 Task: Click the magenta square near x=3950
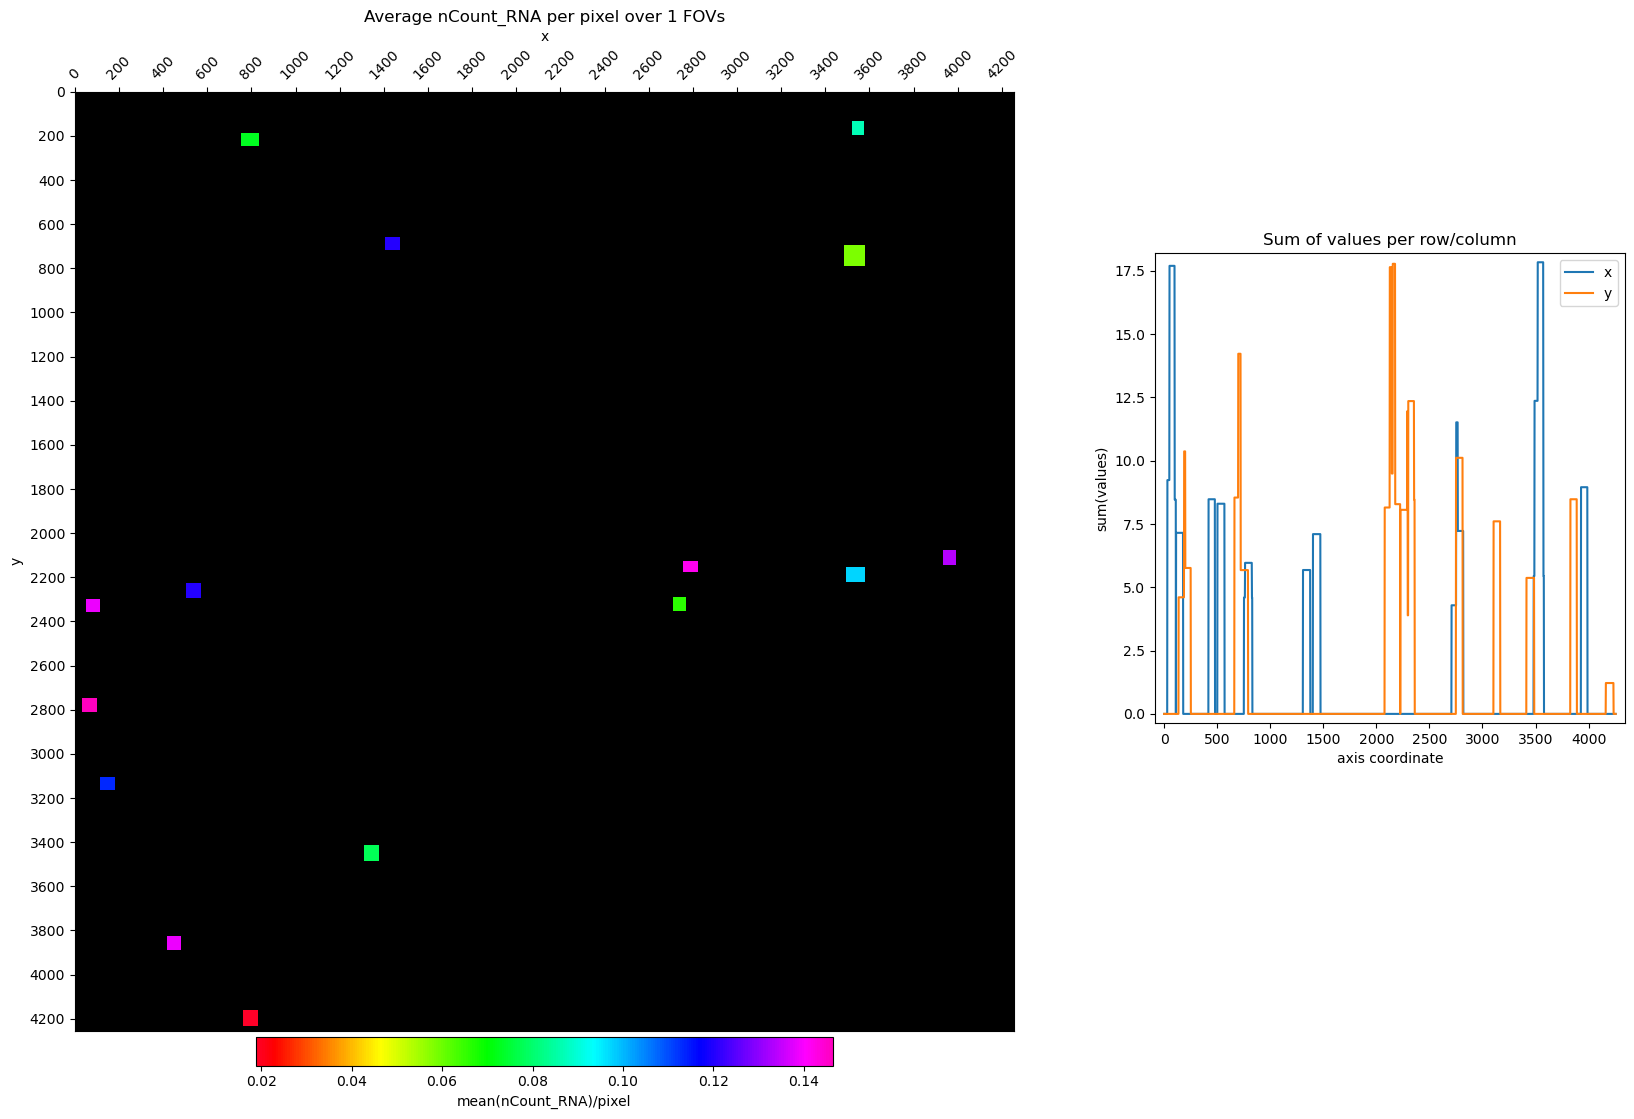coord(948,557)
